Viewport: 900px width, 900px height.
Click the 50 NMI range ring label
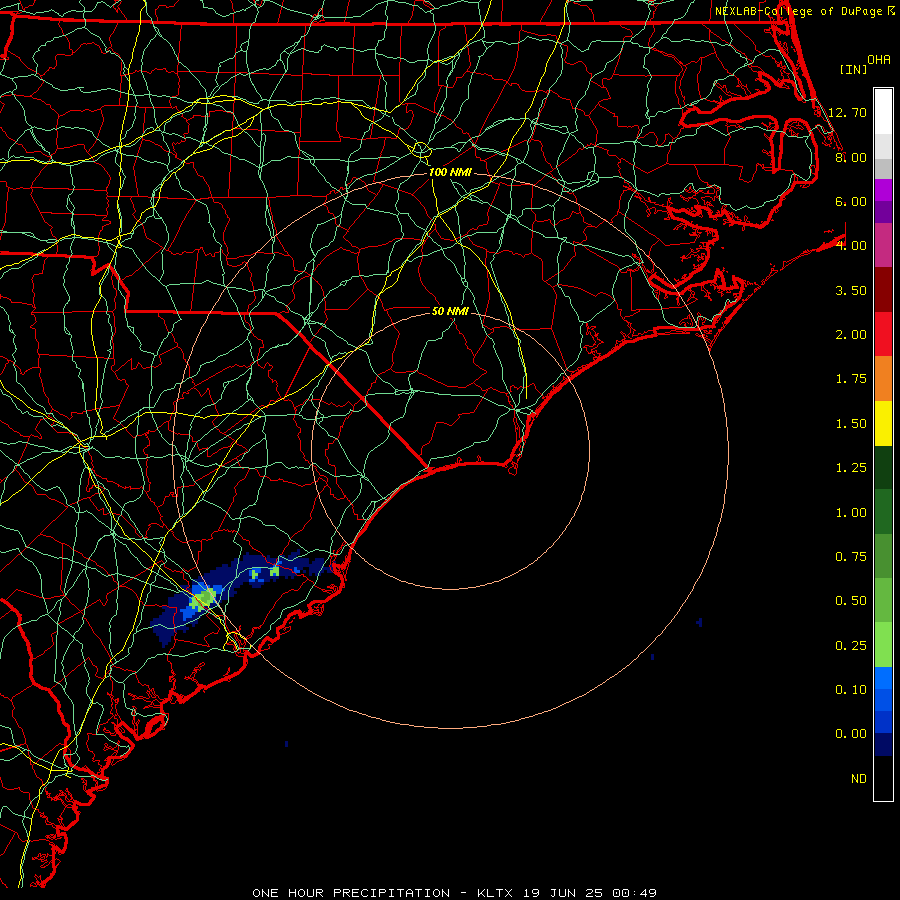pyautogui.click(x=450, y=311)
